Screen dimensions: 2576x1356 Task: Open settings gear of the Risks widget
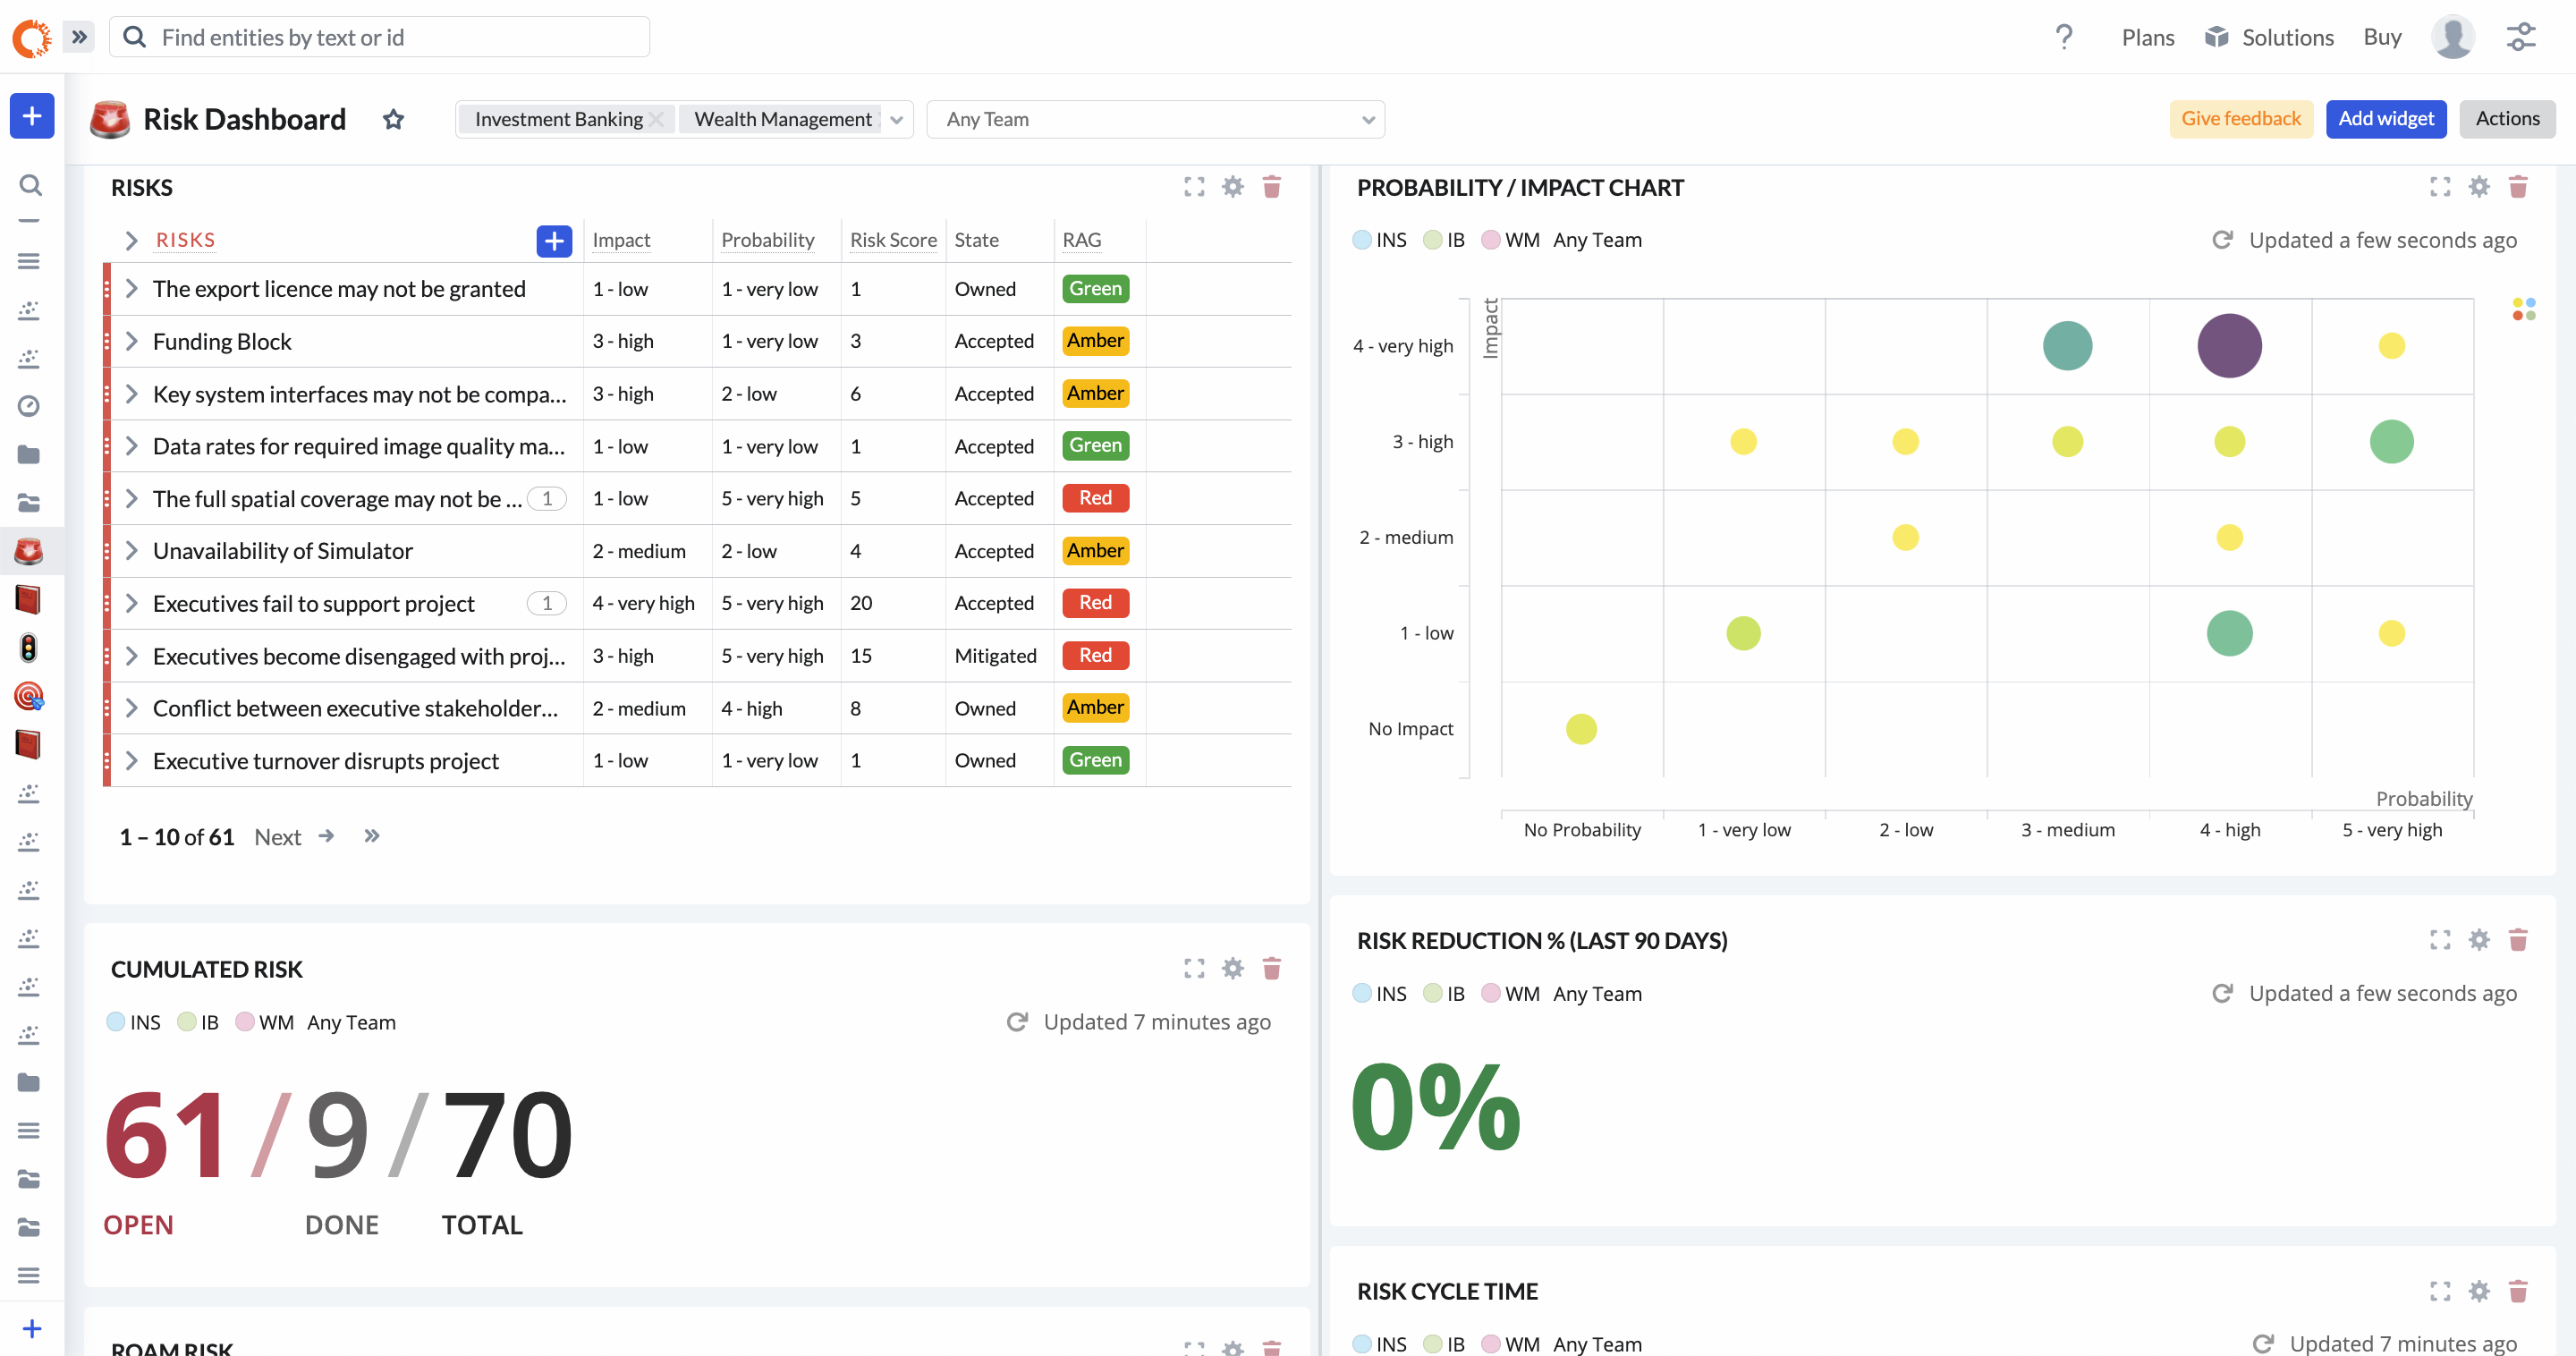click(x=1233, y=187)
